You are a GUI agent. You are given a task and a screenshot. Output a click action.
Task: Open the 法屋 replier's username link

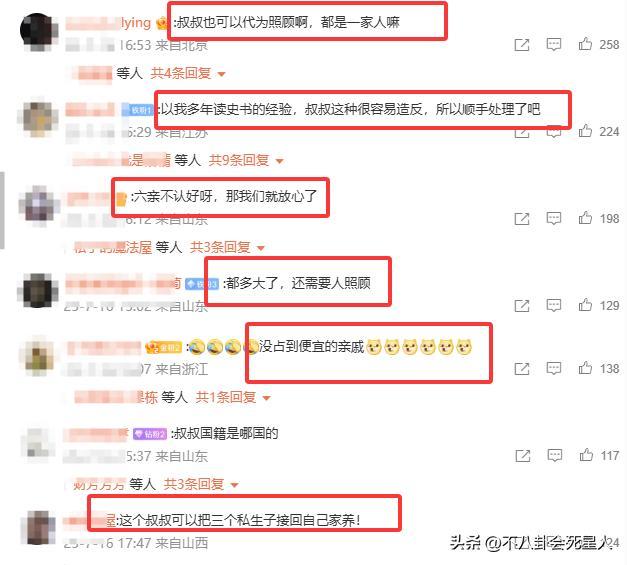pos(112,248)
